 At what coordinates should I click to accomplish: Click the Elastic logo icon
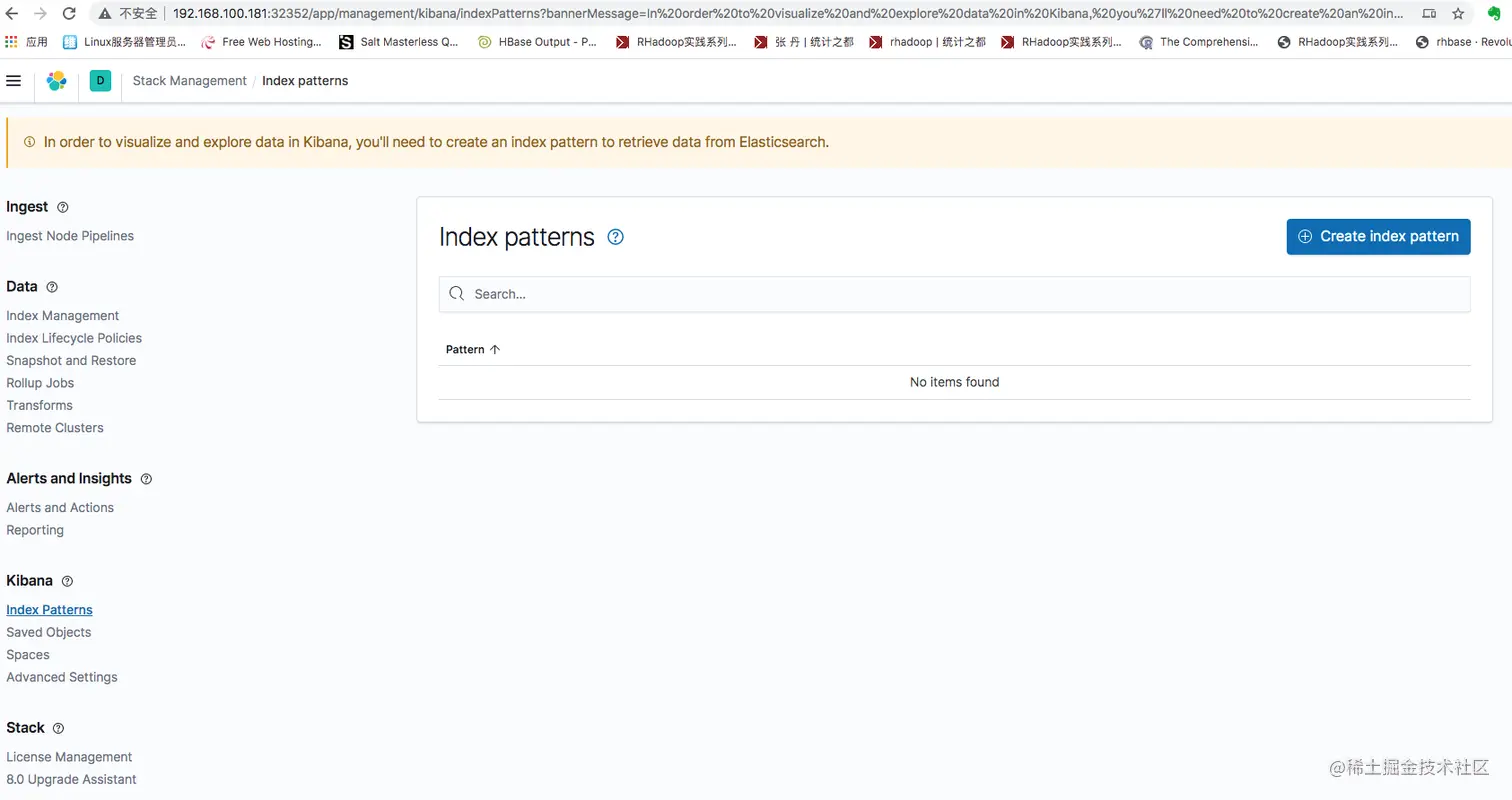[x=57, y=81]
